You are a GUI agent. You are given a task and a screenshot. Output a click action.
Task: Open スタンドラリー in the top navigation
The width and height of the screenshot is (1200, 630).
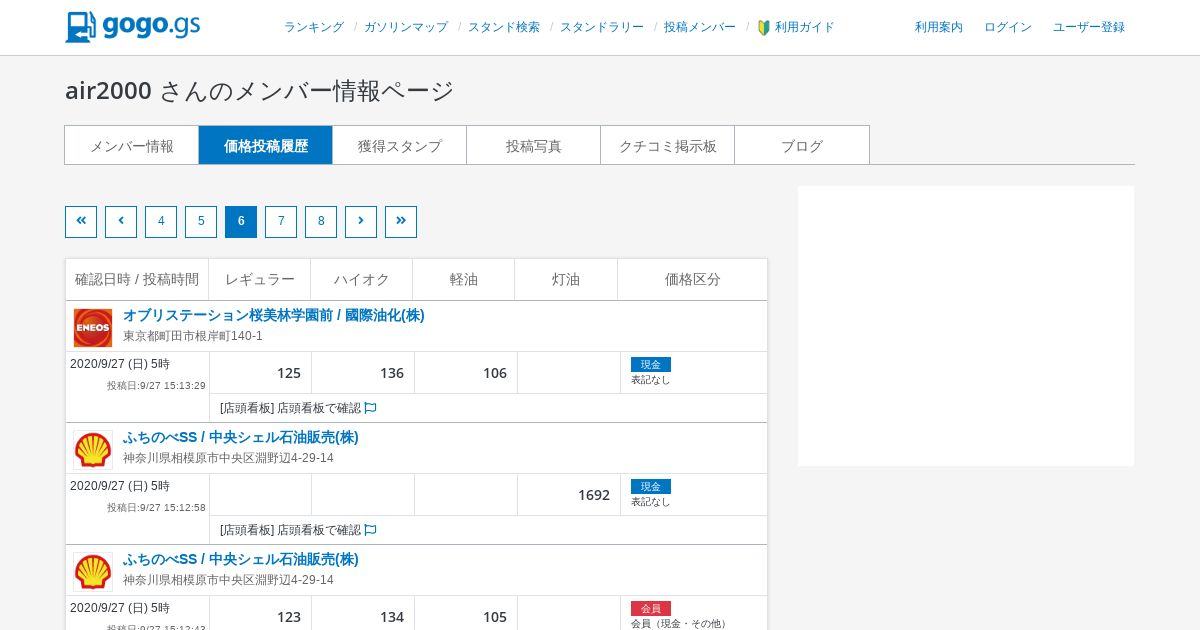tap(602, 28)
